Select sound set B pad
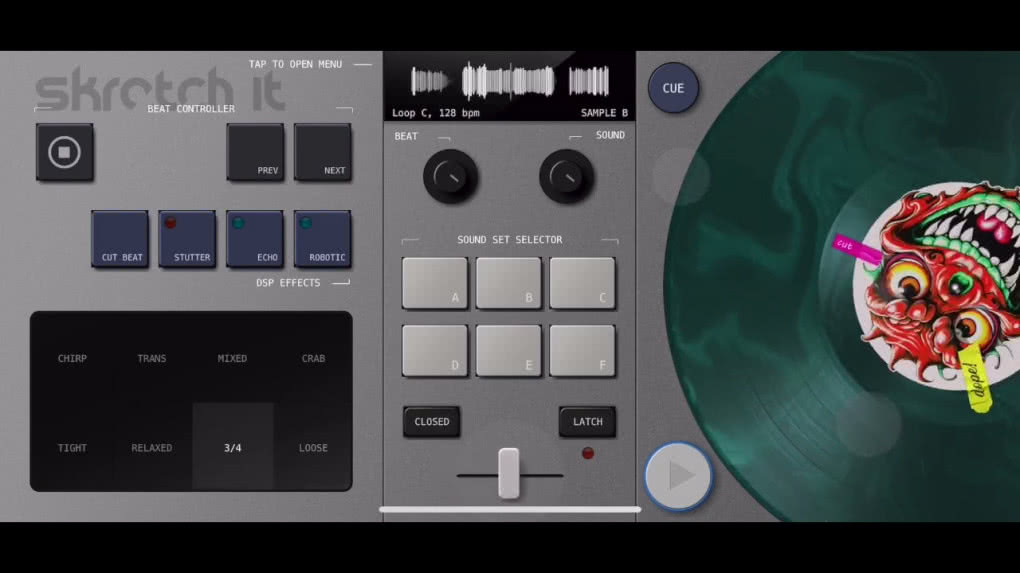The height and width of the screenshot is (573, 1020). tap(509, 283)
